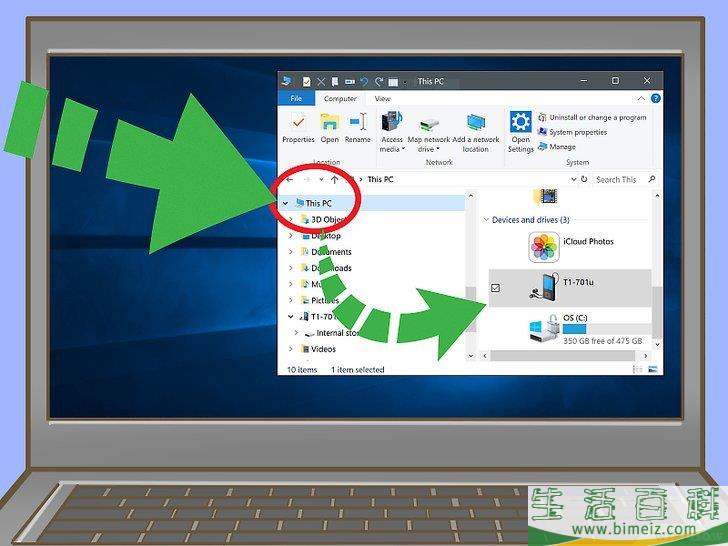
Task: Expand the Videos folder in tree
Action: [x=291, y=349]
